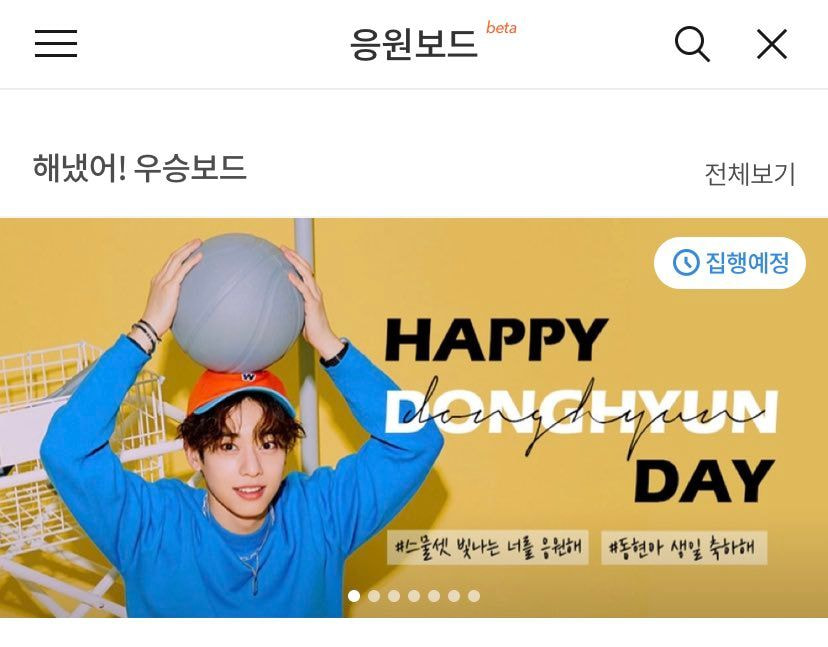Open the Happy Donghyun Day banner
This screenshot has width=828, height=647.
point(414,418)
